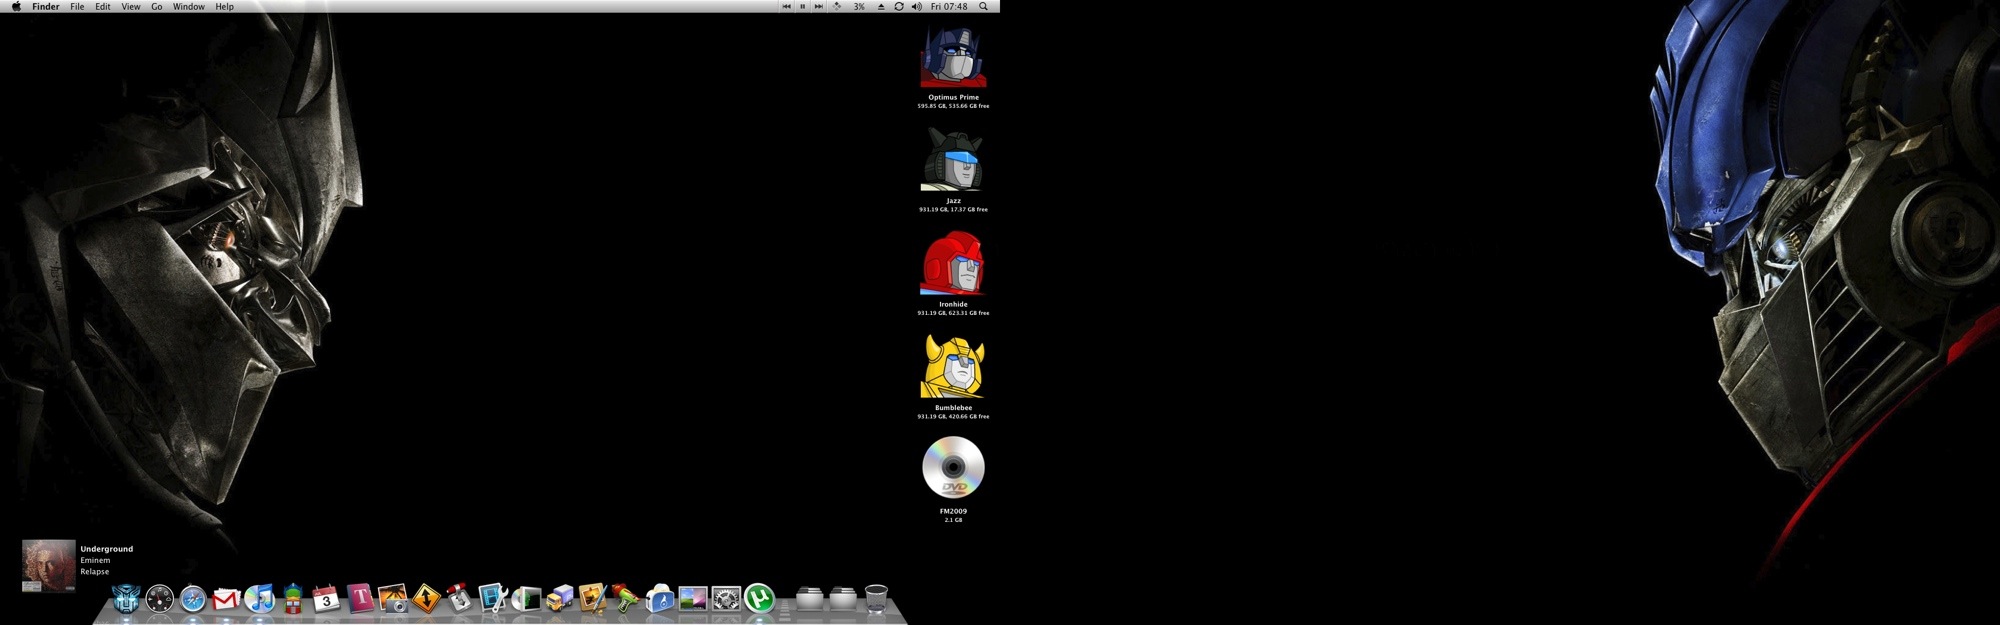Open the sync arrows menu bar icon
The width and height of the screenshot is (2000, 625).
click(x=899, y=6)
